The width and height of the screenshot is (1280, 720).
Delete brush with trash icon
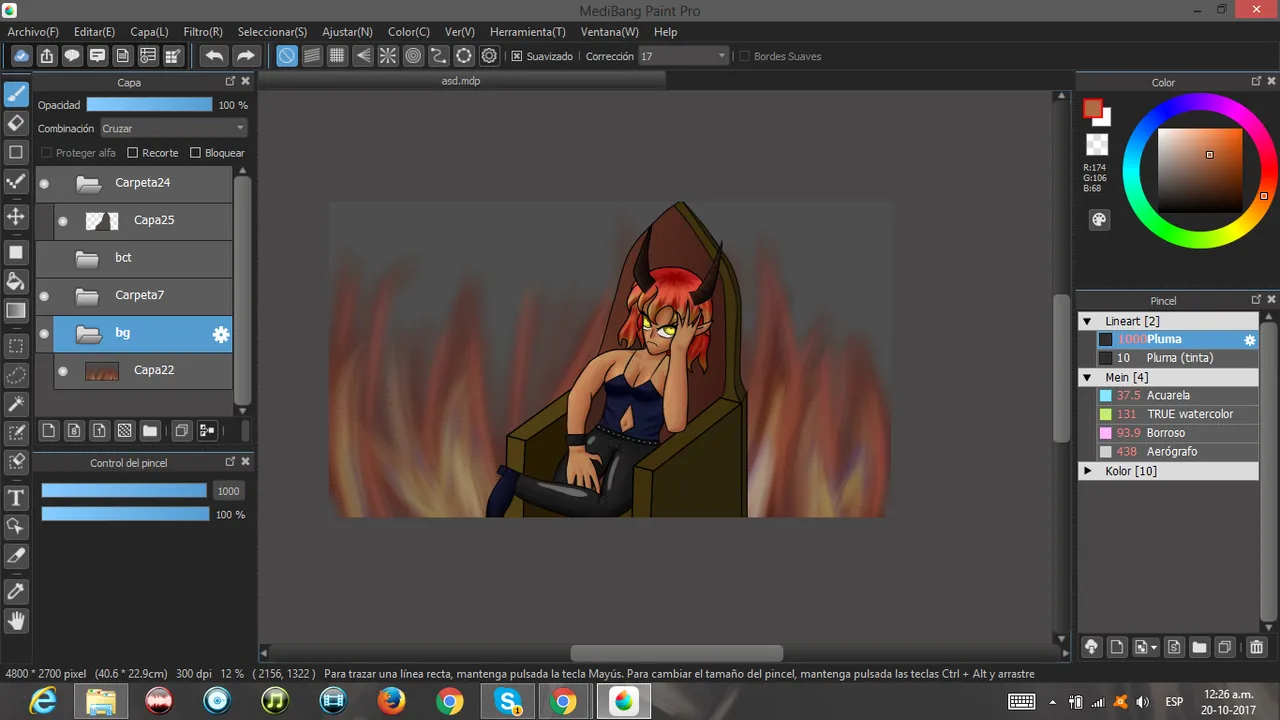click(1257, 647)
